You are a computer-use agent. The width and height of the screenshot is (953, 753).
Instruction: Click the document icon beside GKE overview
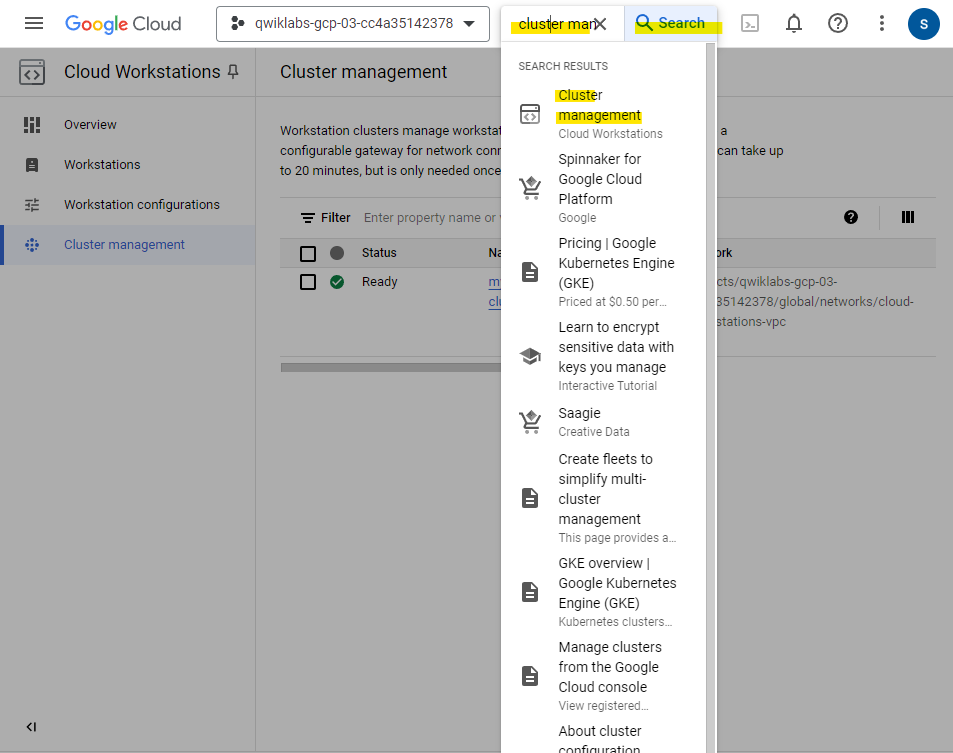[x=530, y=592]
